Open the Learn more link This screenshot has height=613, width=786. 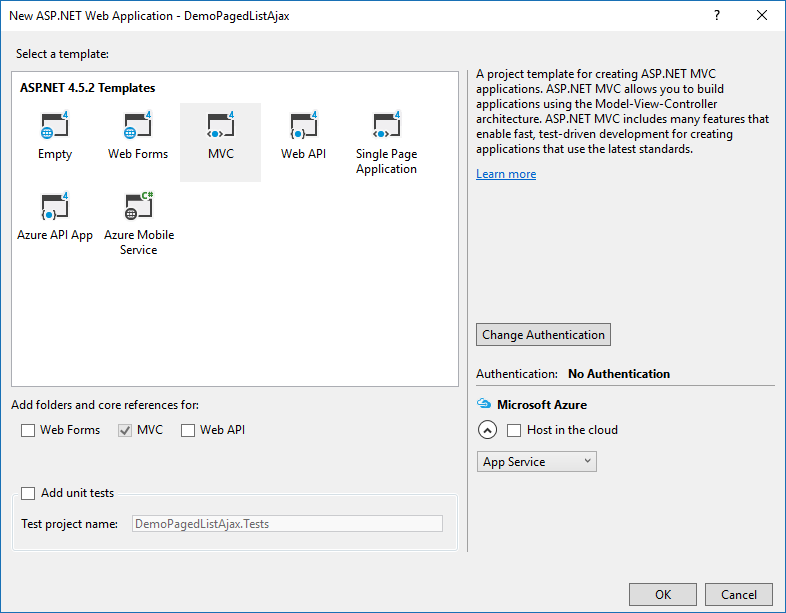[x=506, y=174]
